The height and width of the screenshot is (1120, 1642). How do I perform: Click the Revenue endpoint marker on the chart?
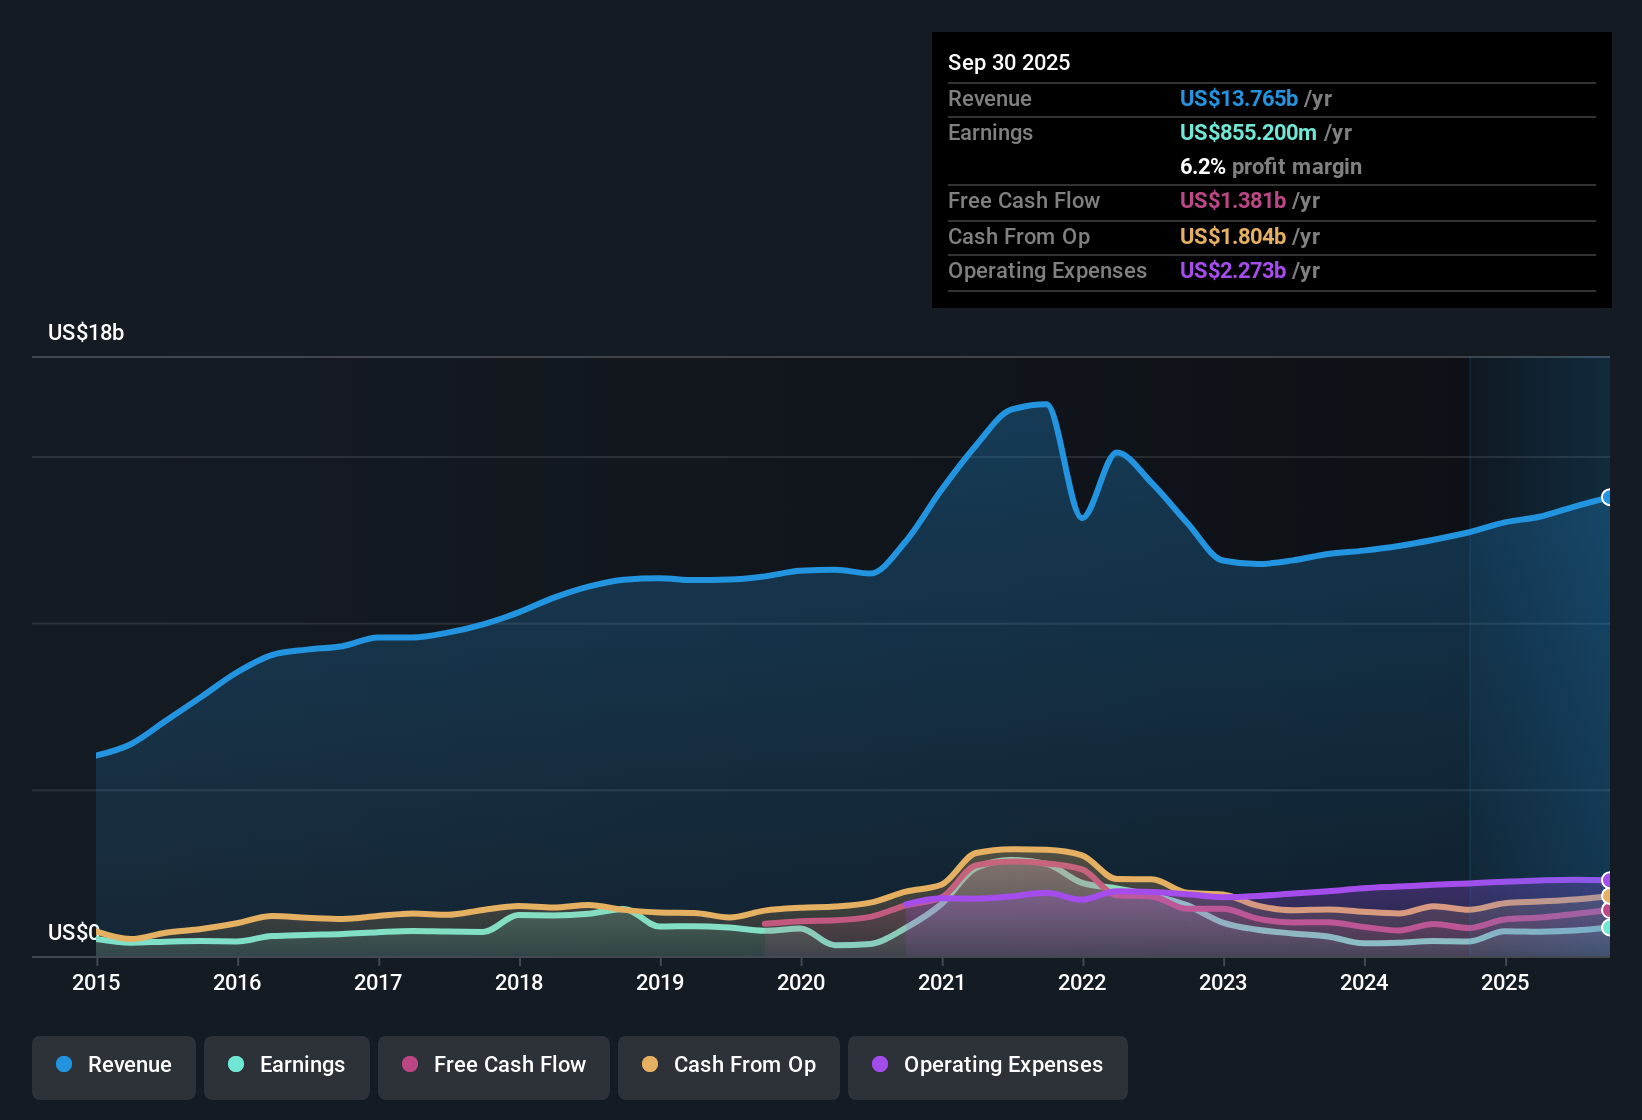click(x=1608, y=497)
